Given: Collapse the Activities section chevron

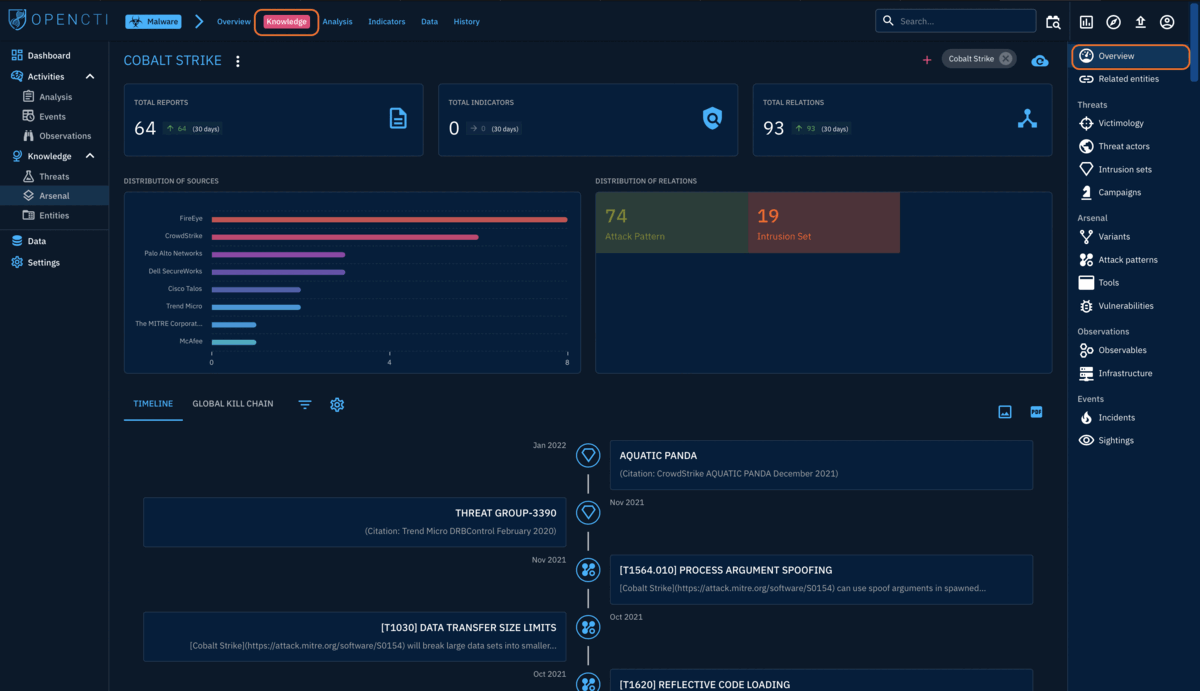Looking at the screenshot, I should pyautogui.click(x=90, y=76).
